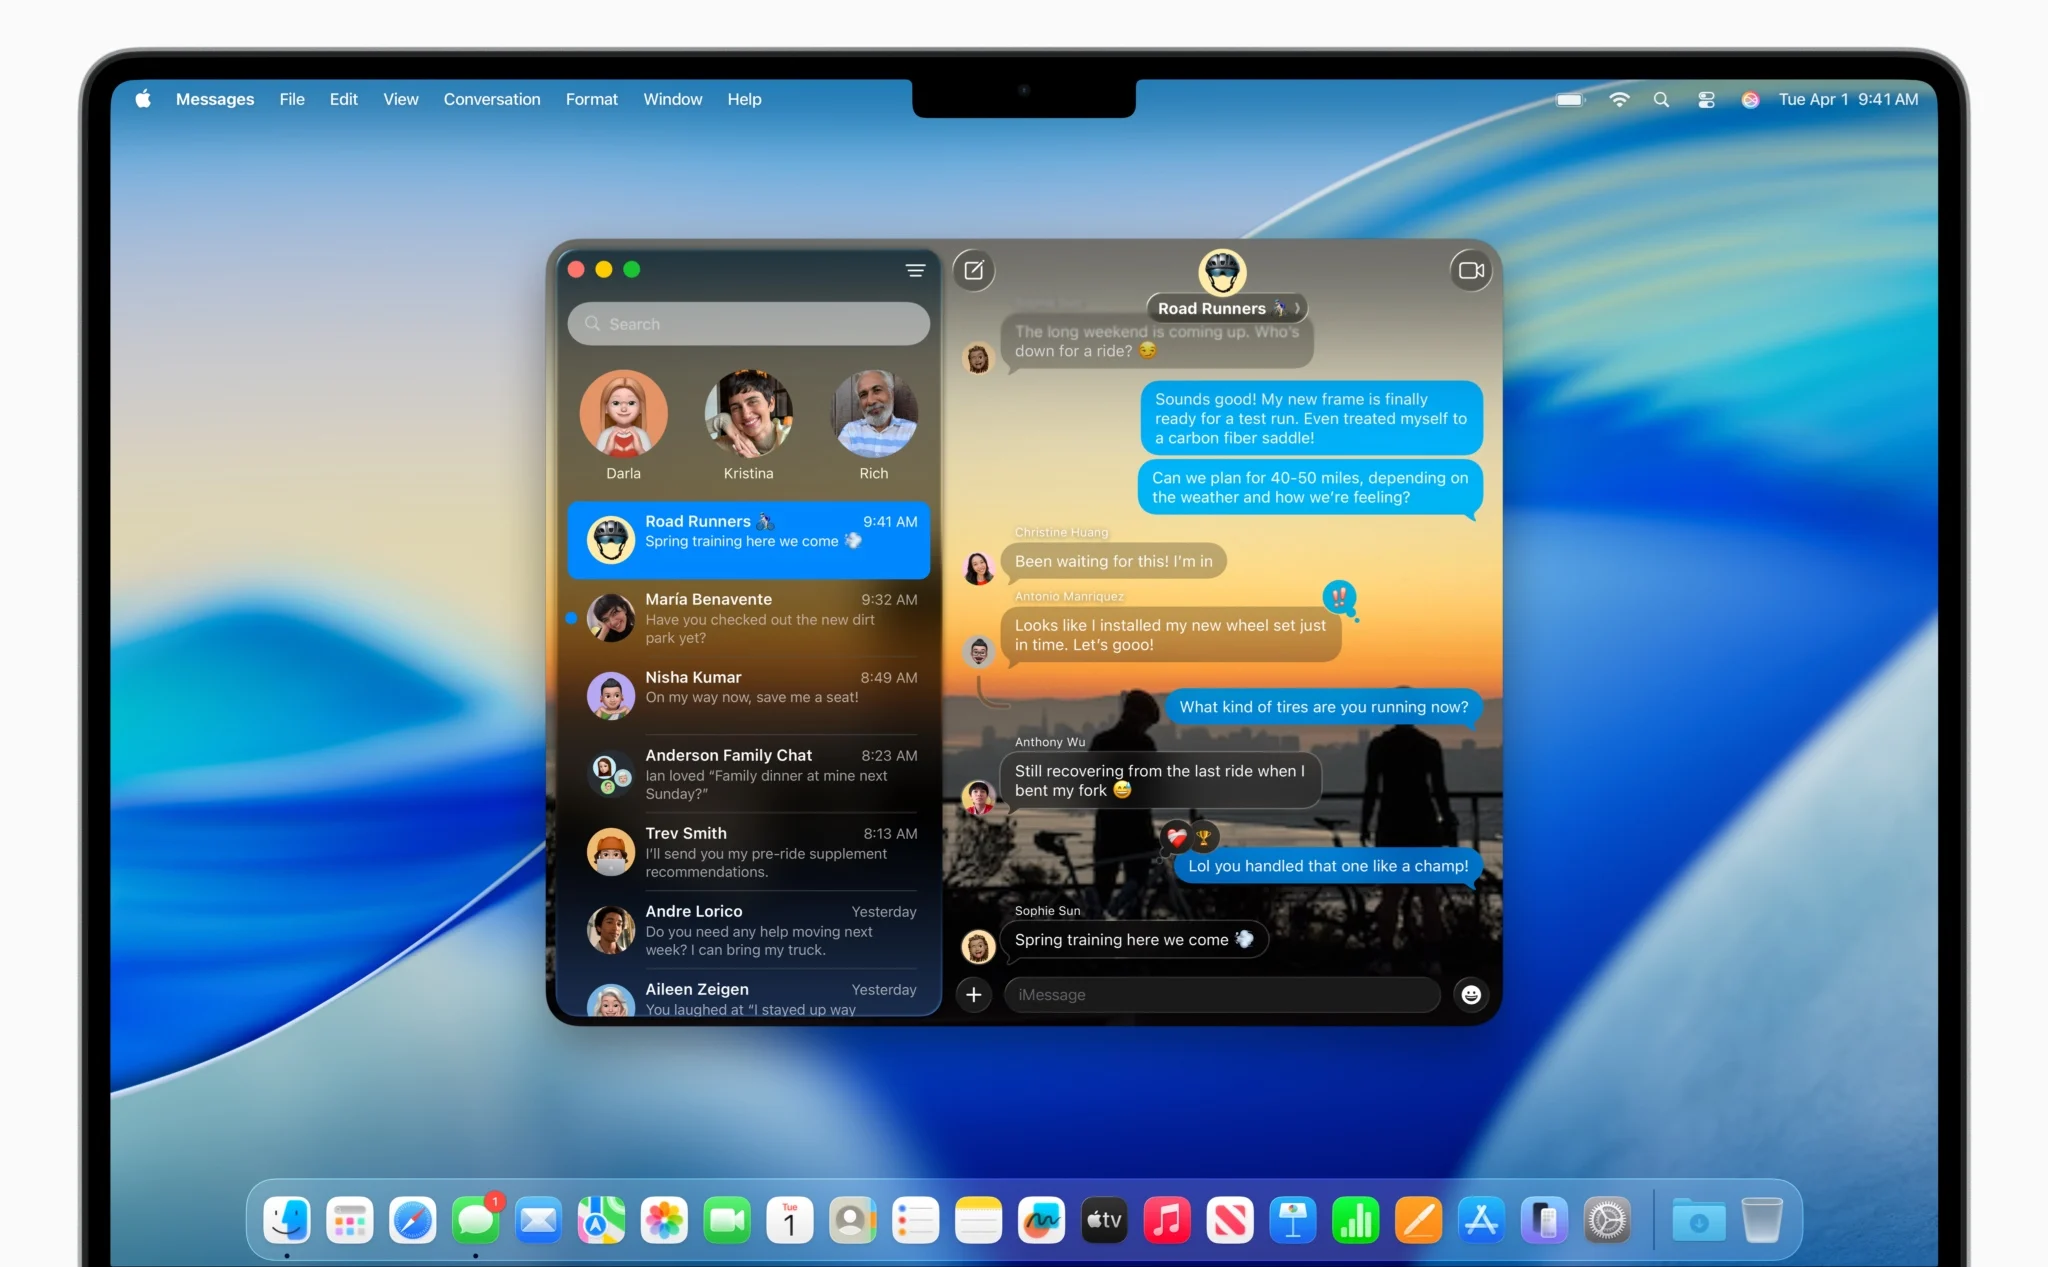Open Trev Smith conversation

pyautogui.click(x=749, y=851)
